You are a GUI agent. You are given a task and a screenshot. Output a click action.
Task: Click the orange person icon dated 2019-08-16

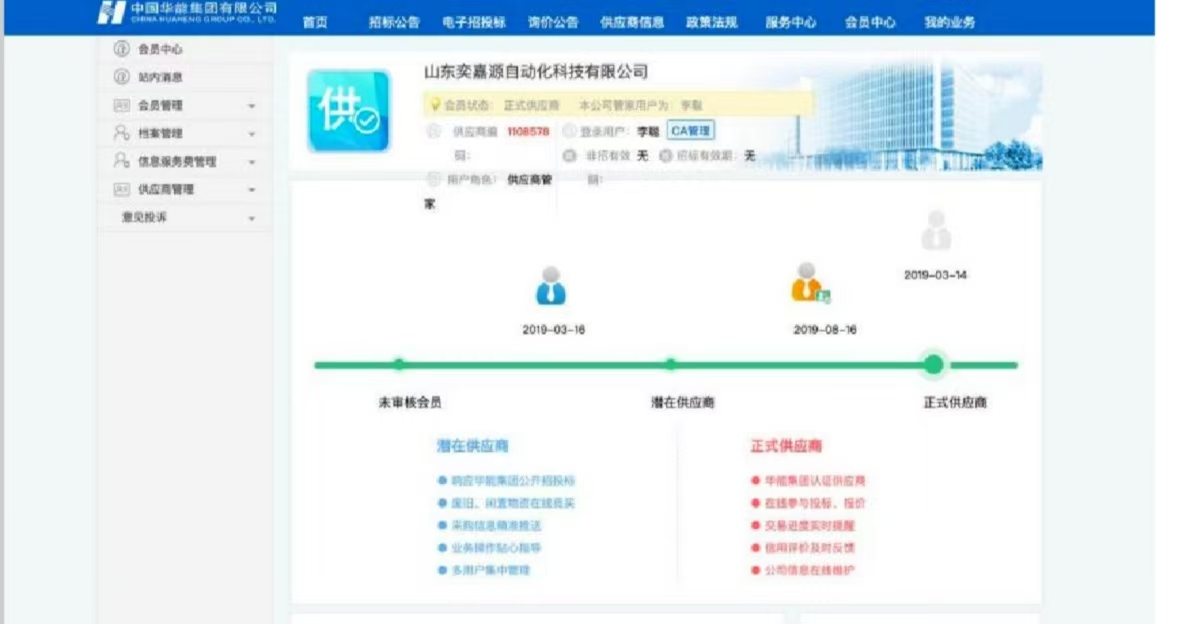(x=806, y=284)
